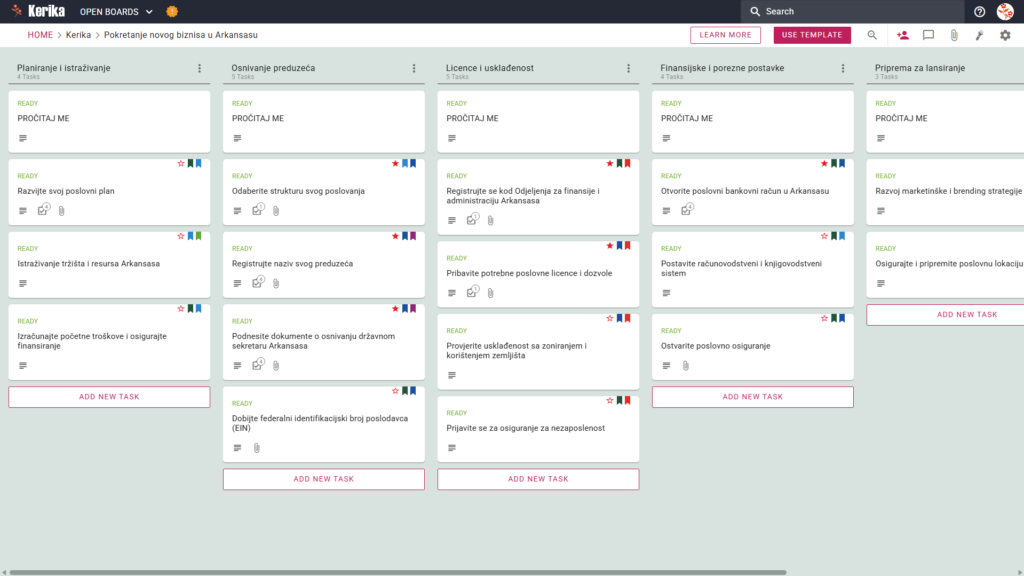Open description icon on Istraživanje tržišta card

pos(23,283)
